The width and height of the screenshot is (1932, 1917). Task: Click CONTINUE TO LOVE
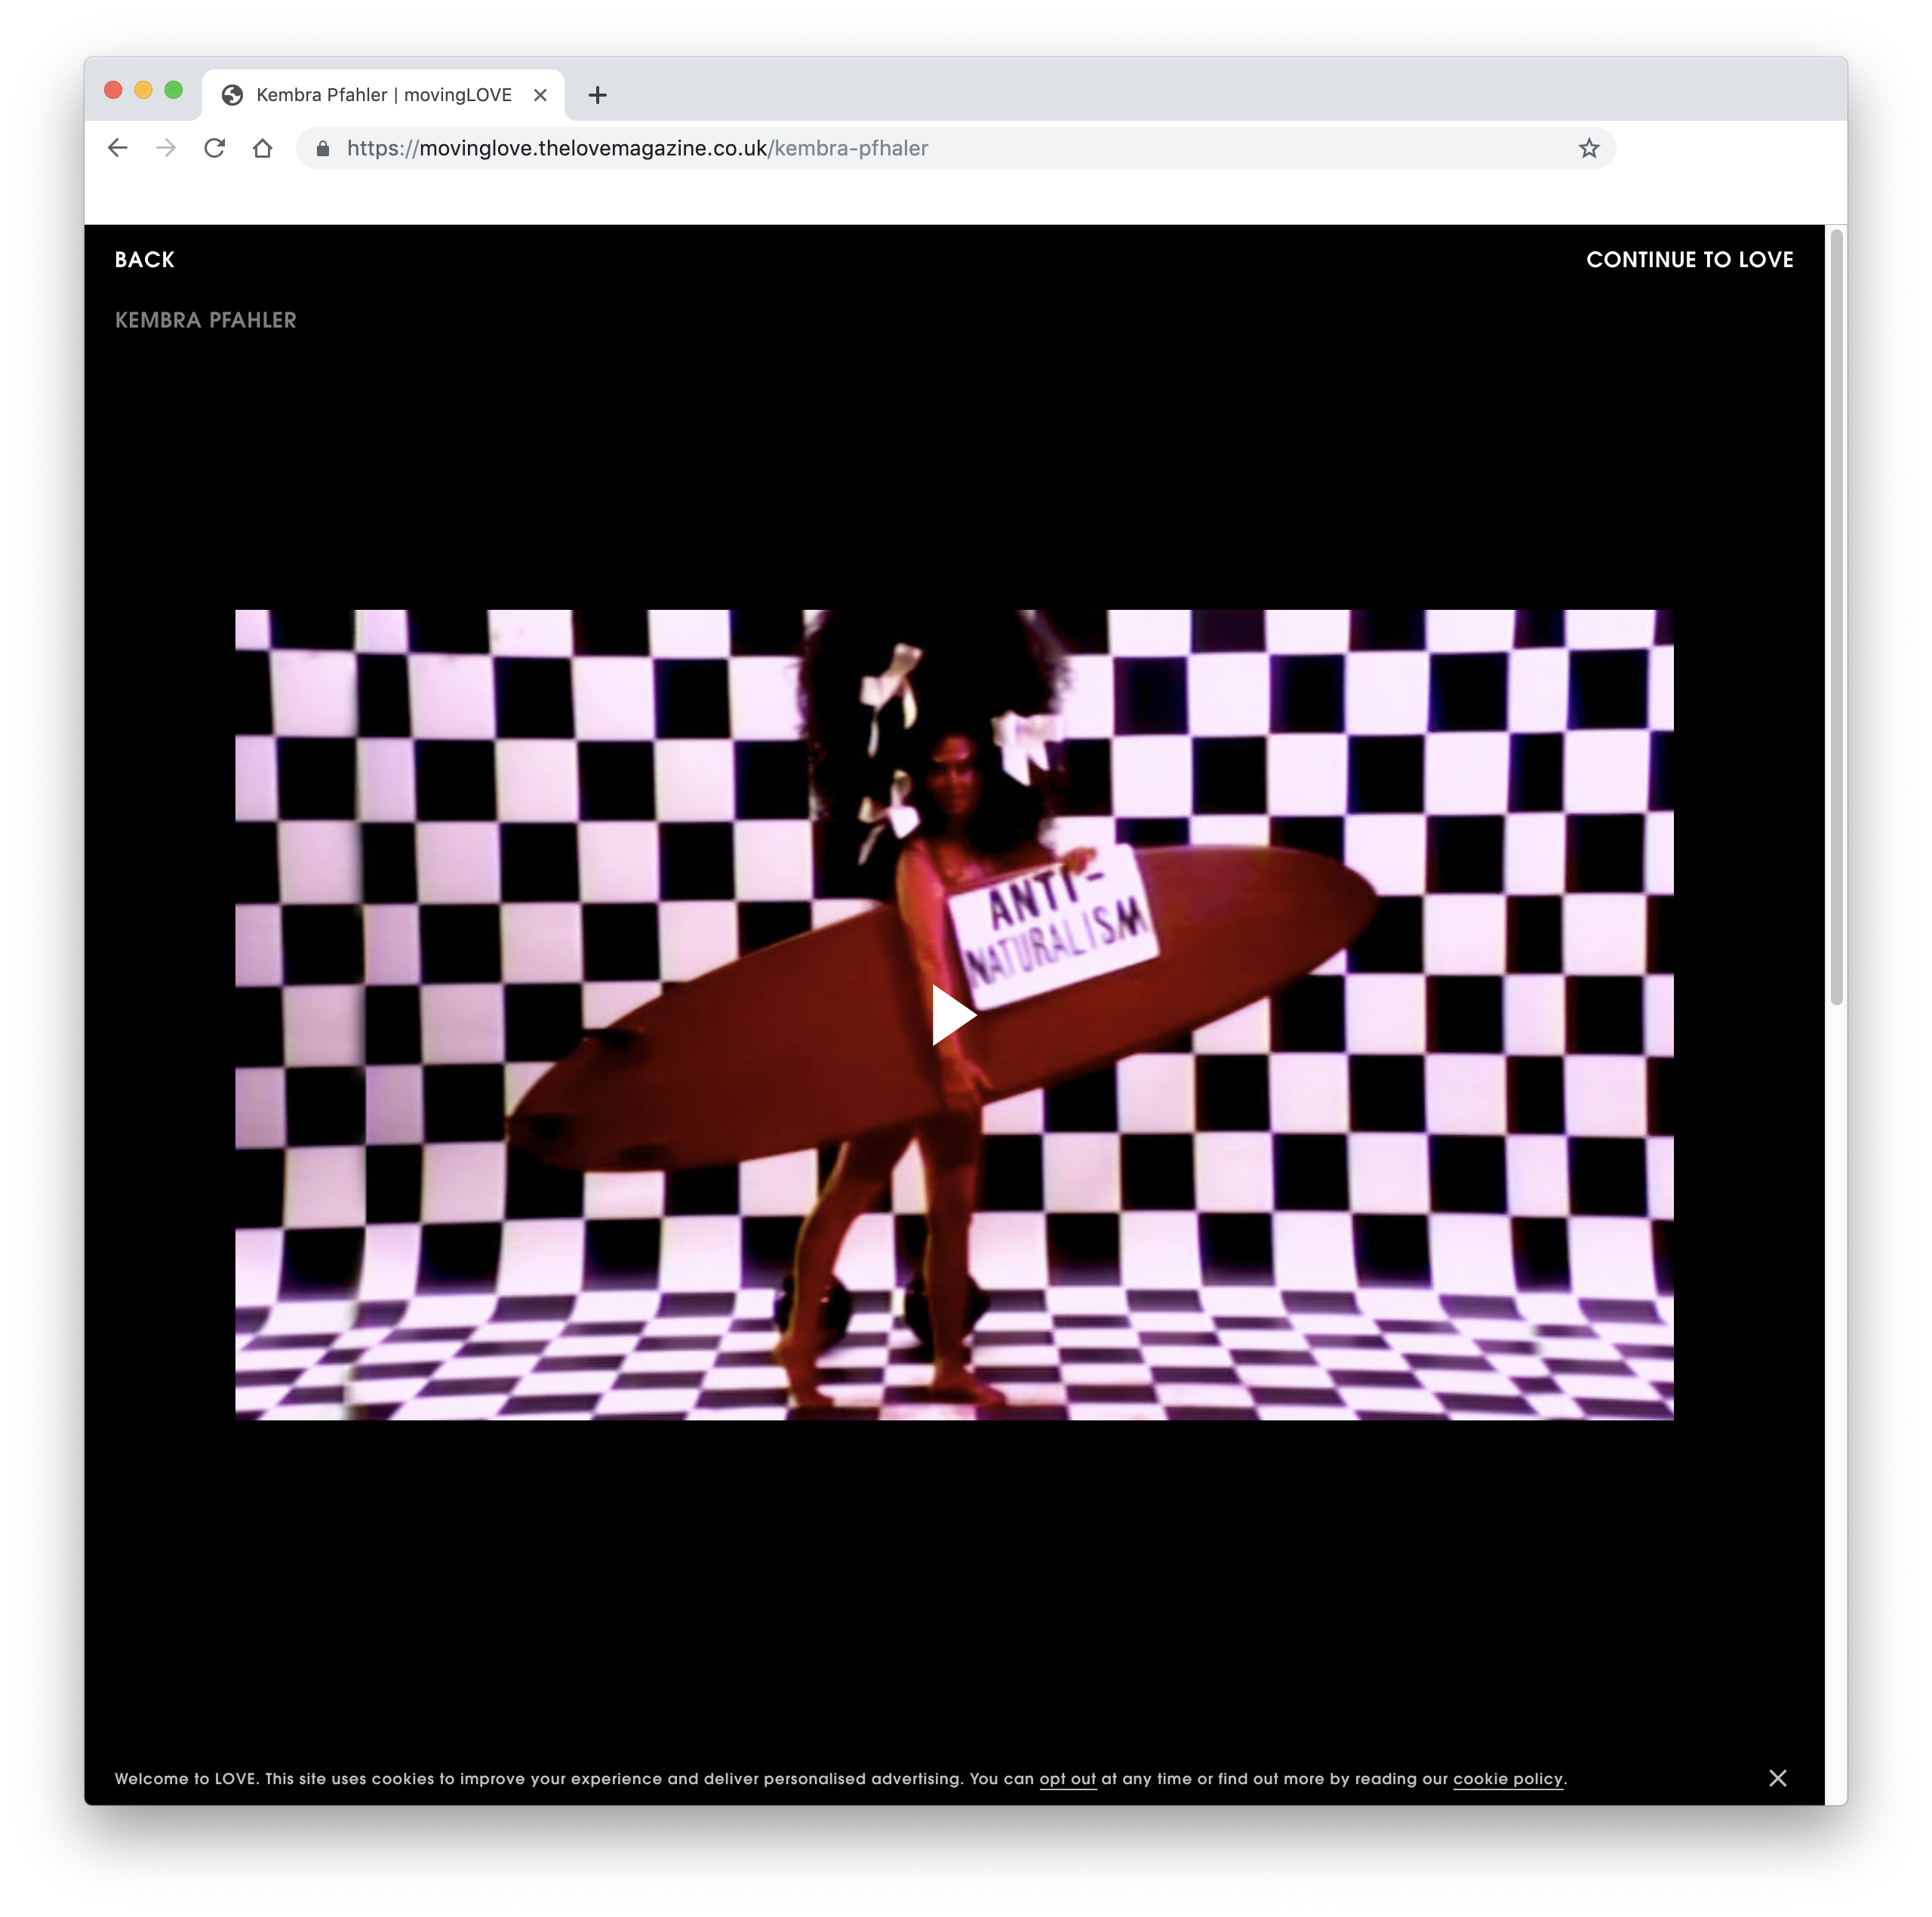[x=1688, y=259]
